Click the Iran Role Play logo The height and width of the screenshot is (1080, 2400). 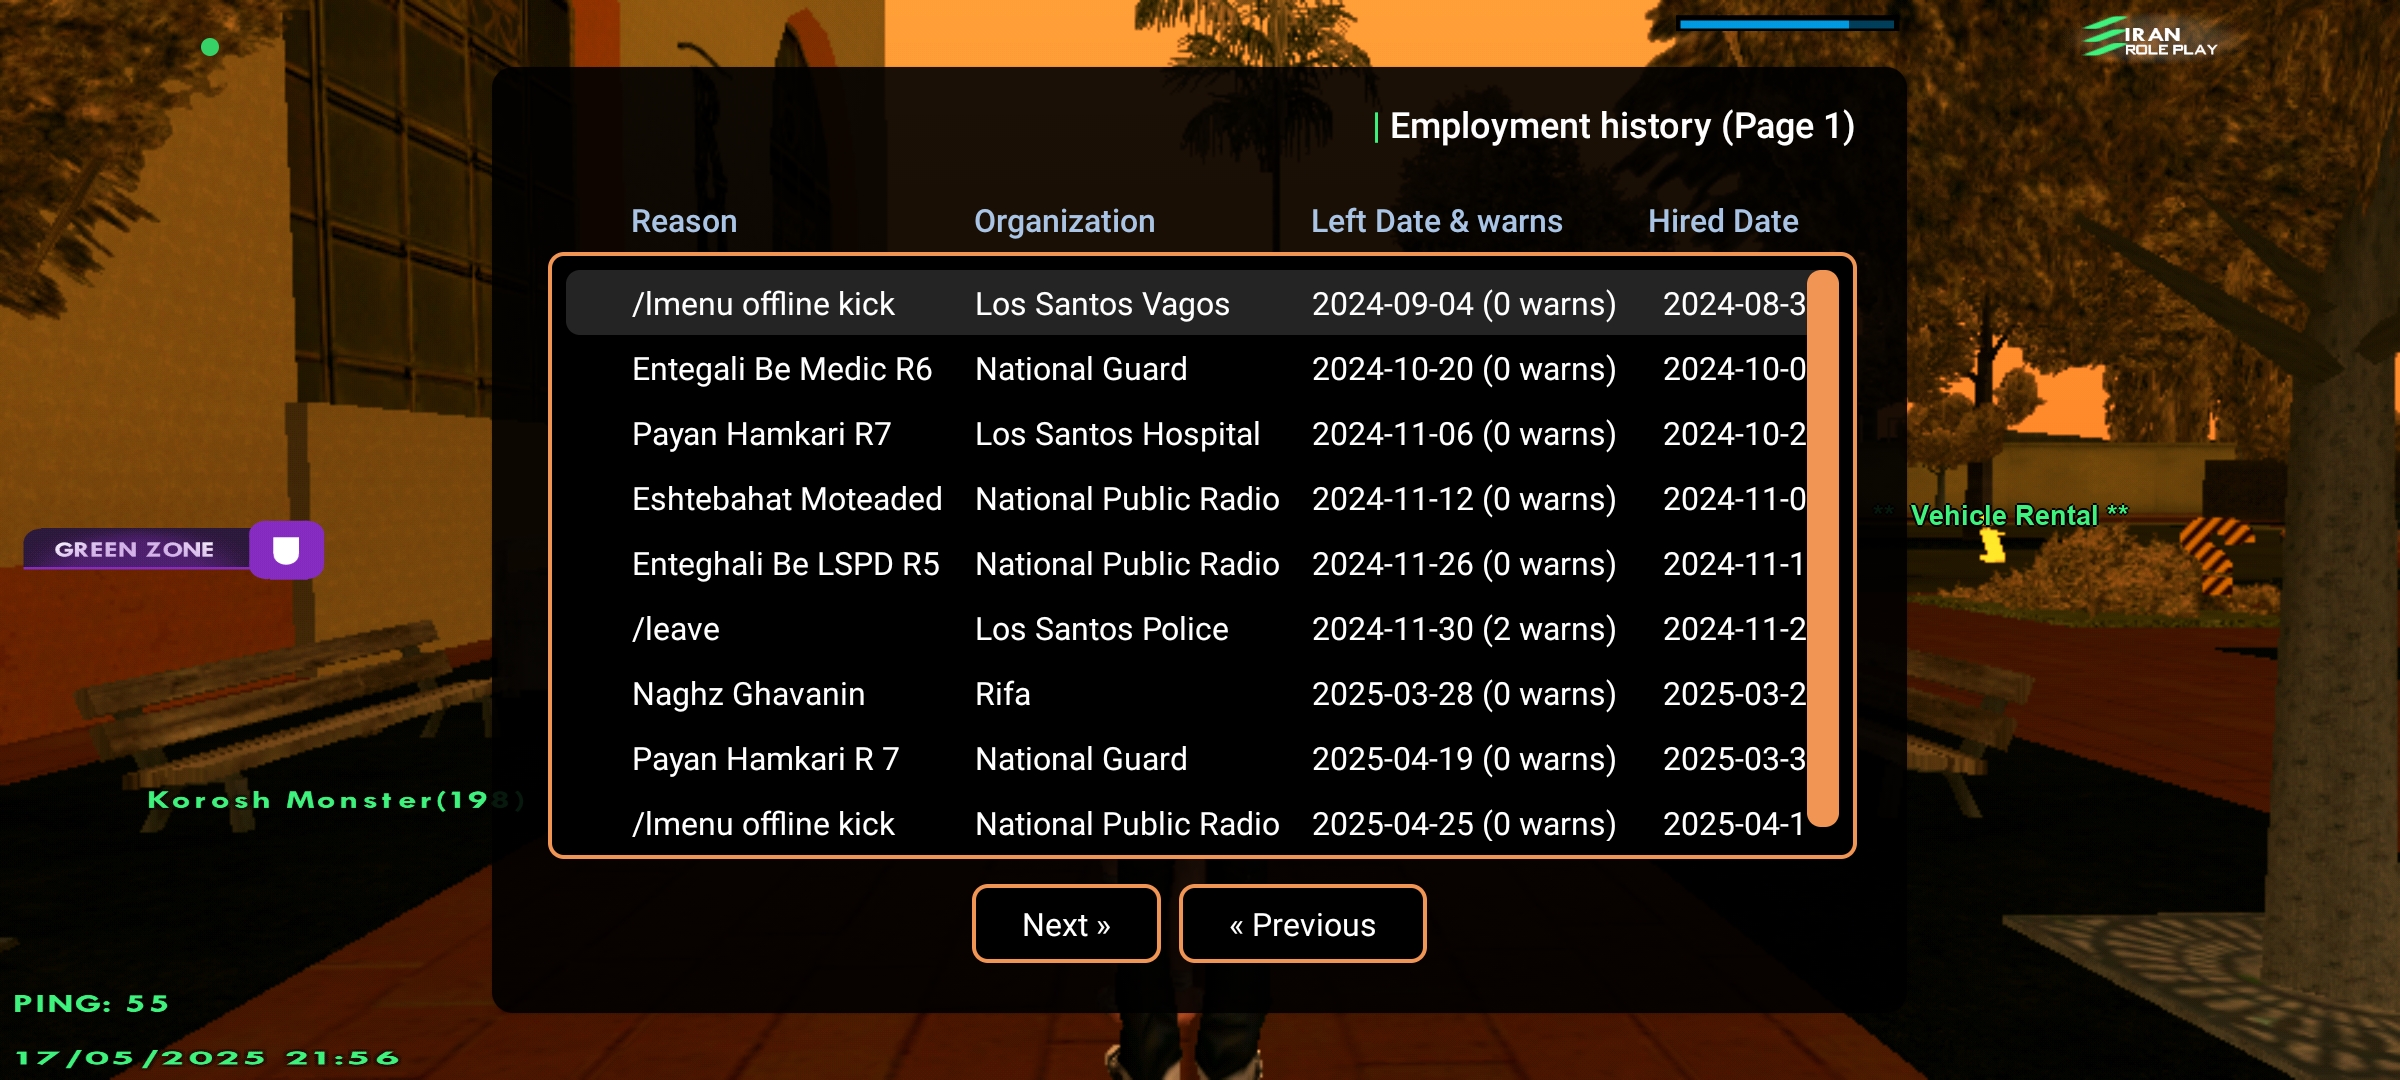(2150, 38)
